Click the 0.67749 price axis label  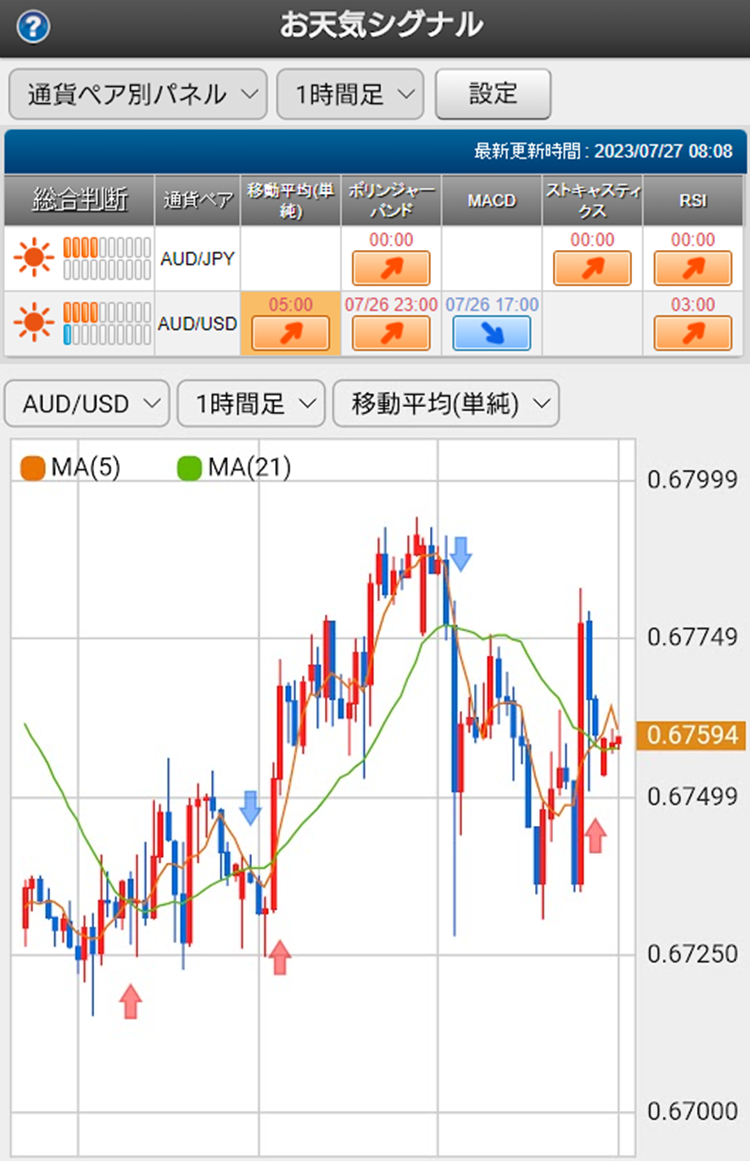(x=692, y=637)
